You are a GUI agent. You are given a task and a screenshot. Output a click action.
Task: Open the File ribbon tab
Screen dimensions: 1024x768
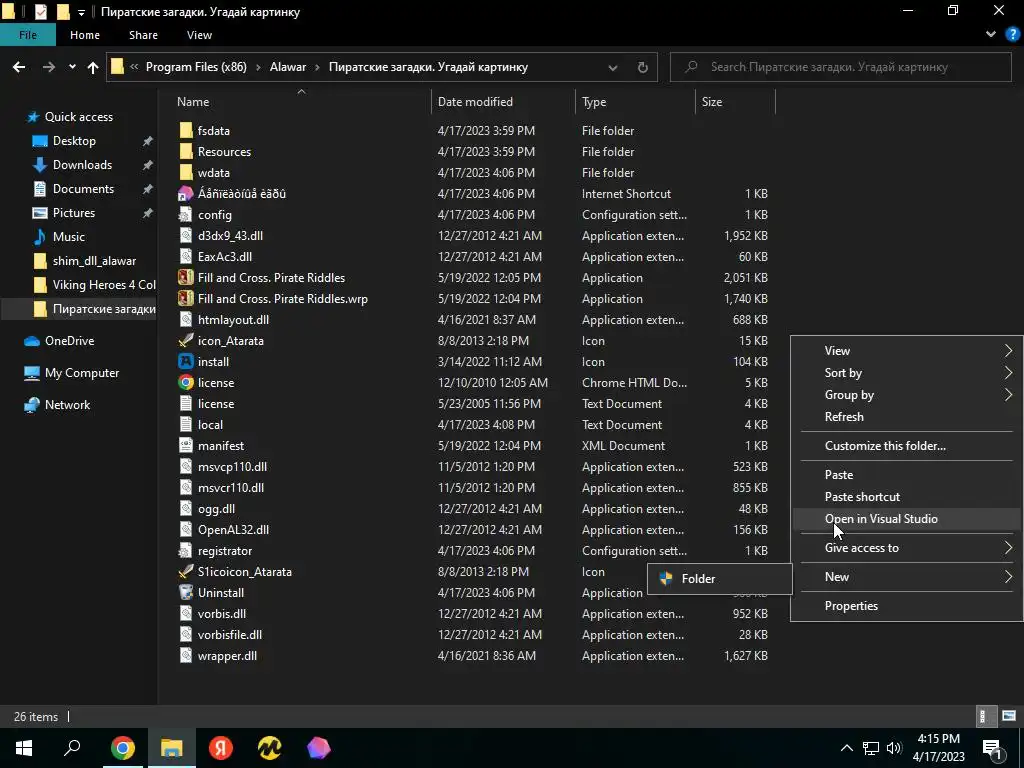pos(27,35)
